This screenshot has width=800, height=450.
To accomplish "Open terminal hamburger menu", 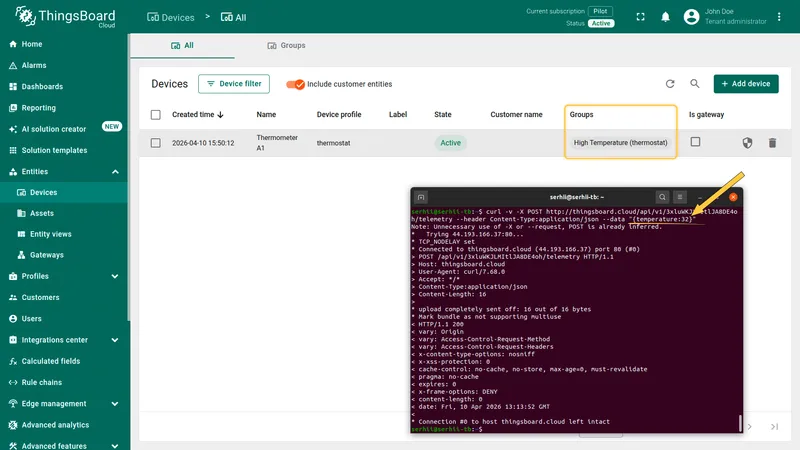I will [x=680, y=197].
